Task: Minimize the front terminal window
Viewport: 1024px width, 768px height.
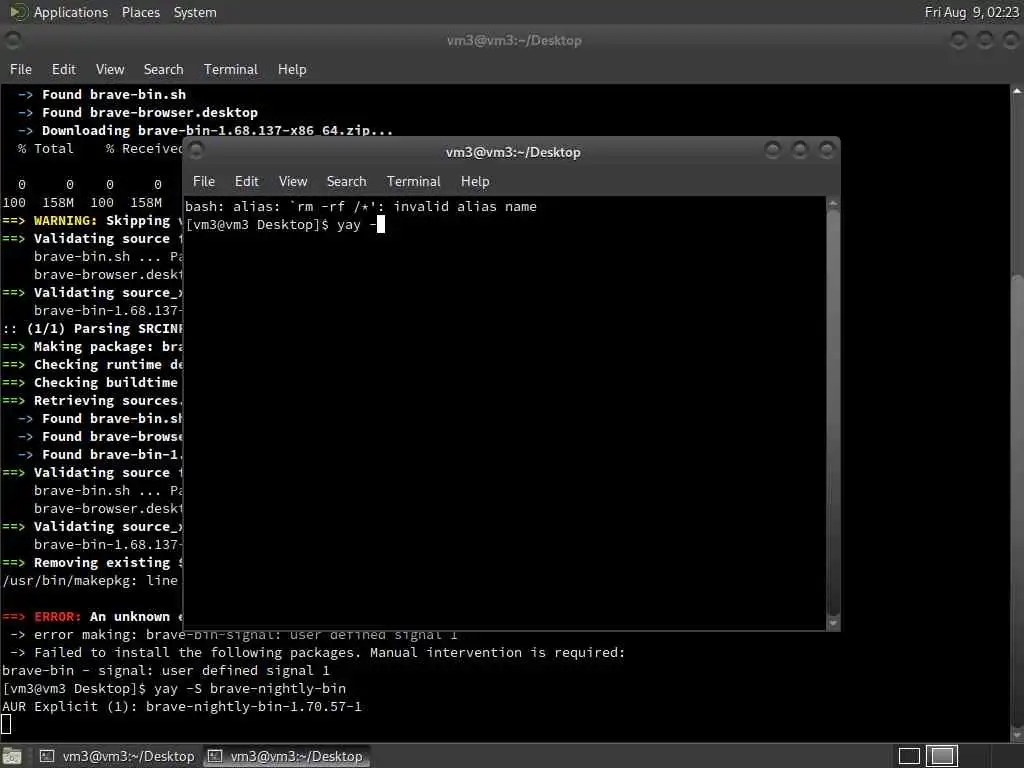Action: tap(773, 151)
